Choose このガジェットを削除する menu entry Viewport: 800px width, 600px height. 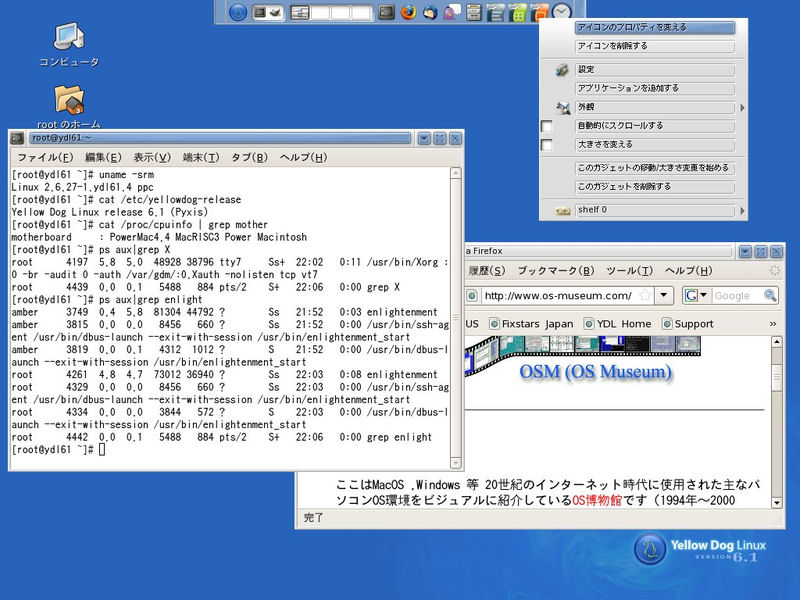[x=655, y=187]
